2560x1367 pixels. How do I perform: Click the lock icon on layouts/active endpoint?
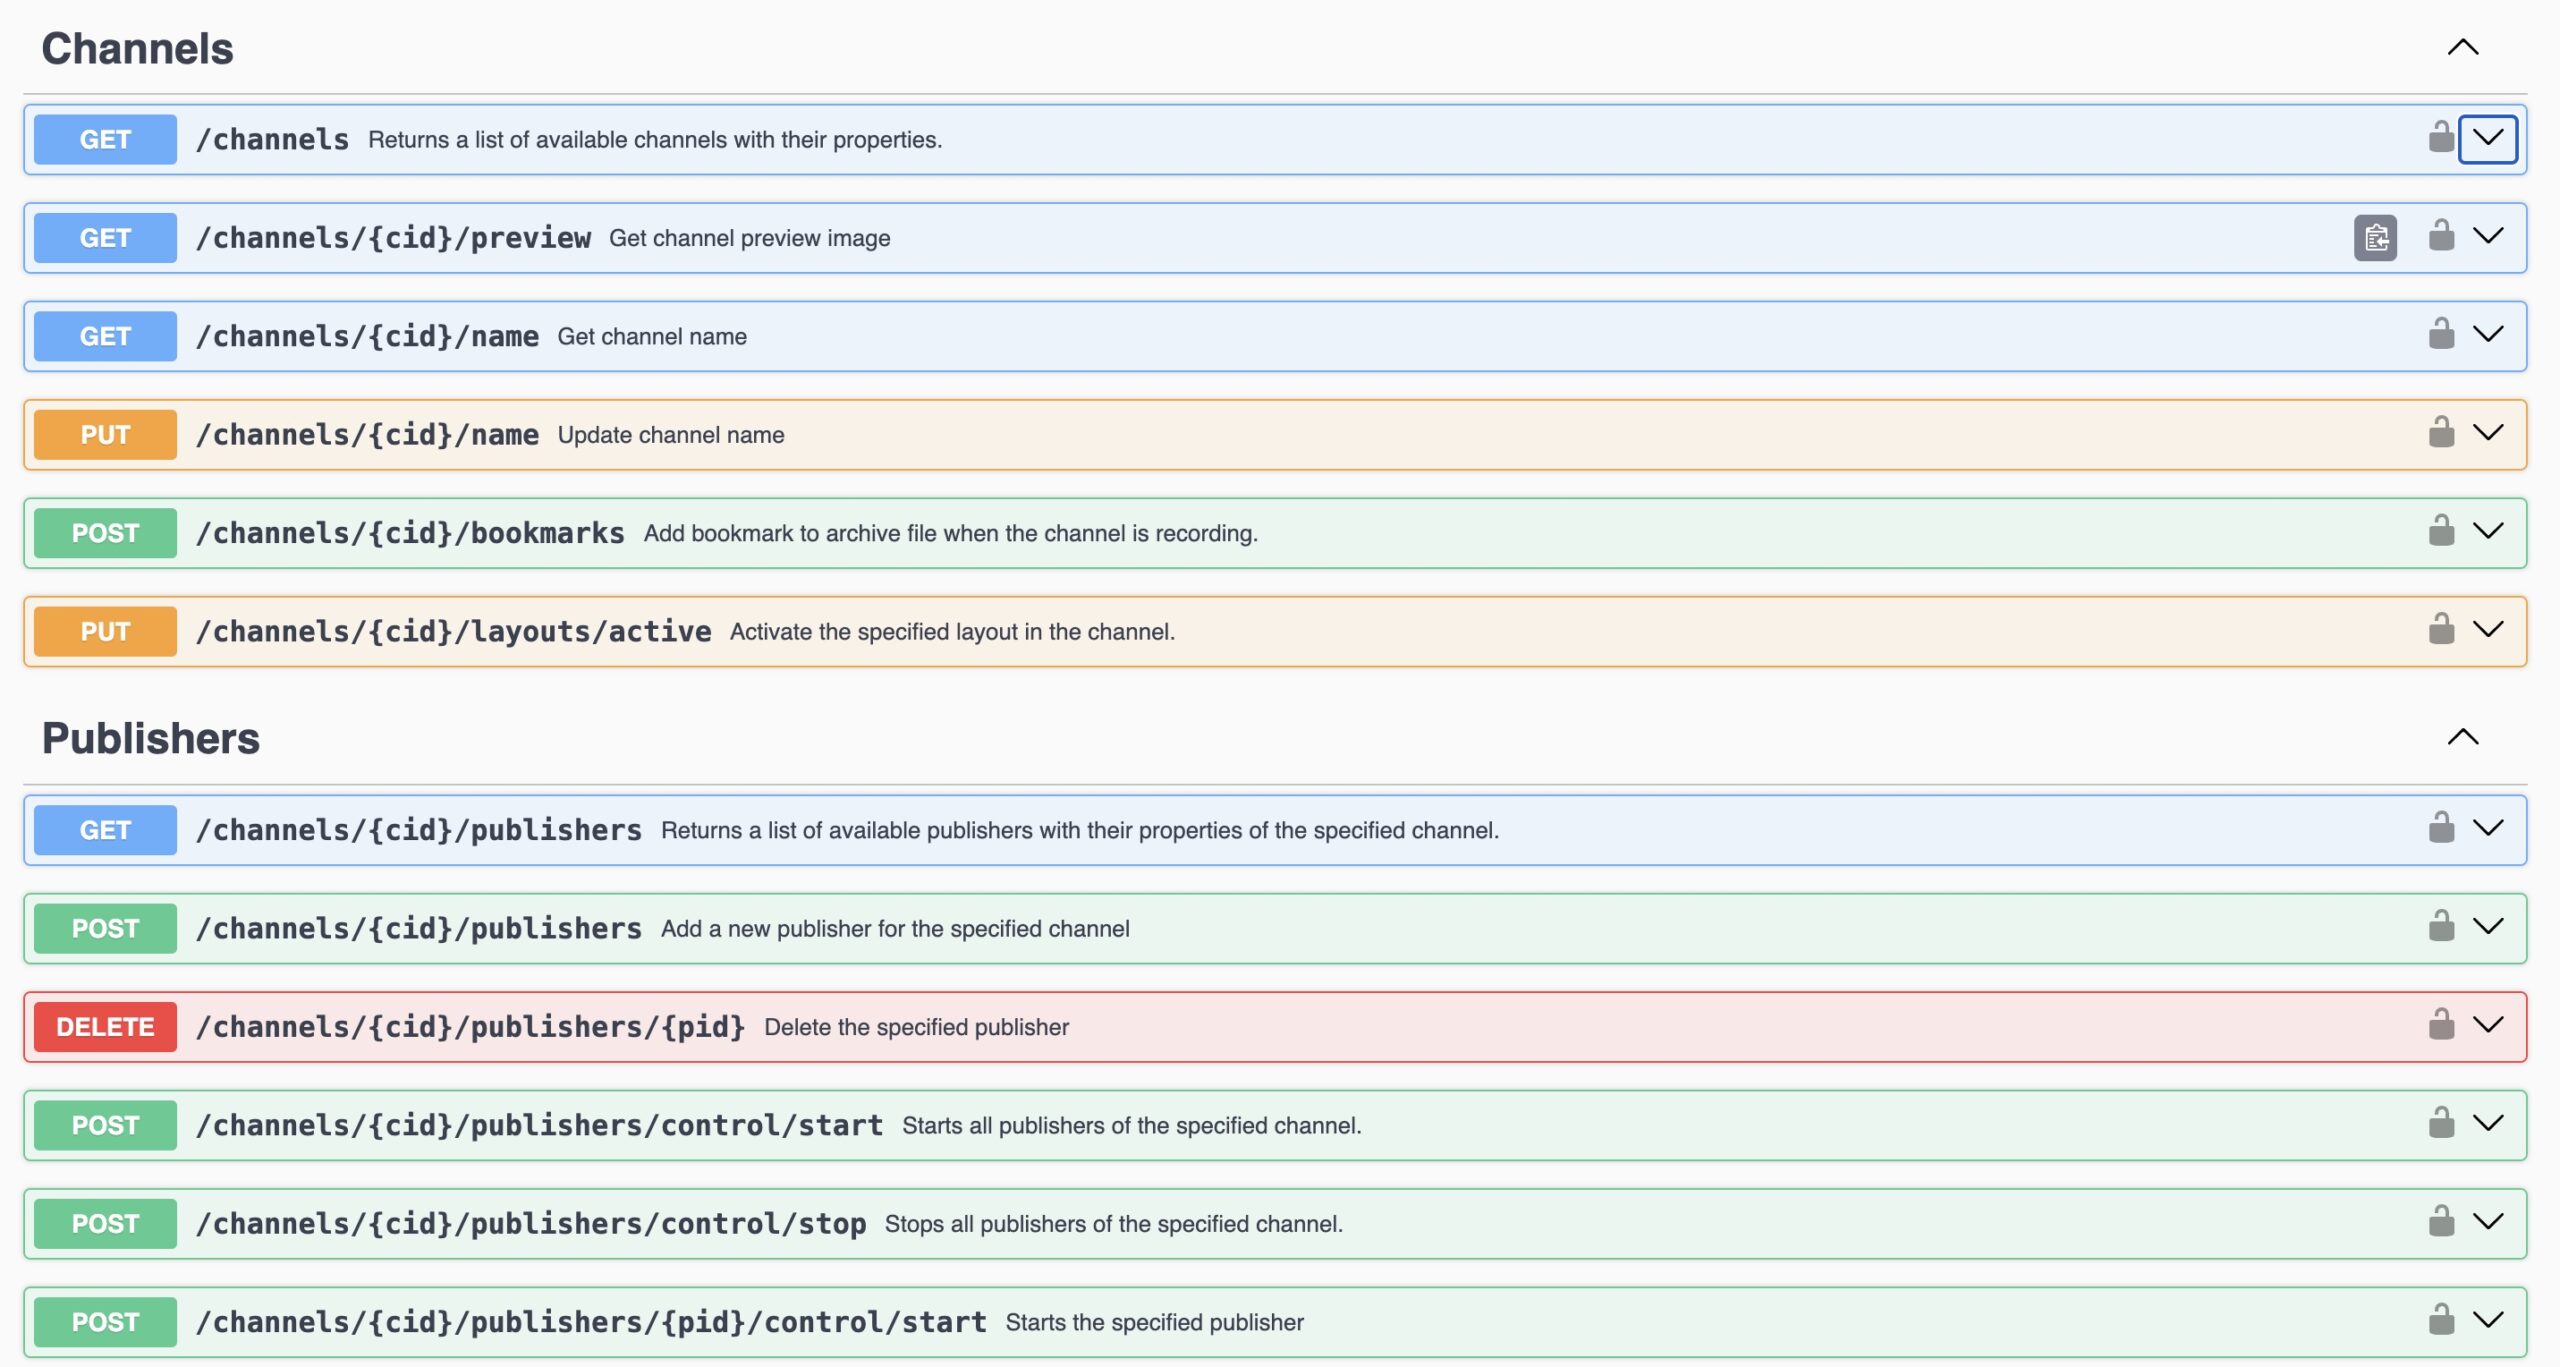(2441, 630)
